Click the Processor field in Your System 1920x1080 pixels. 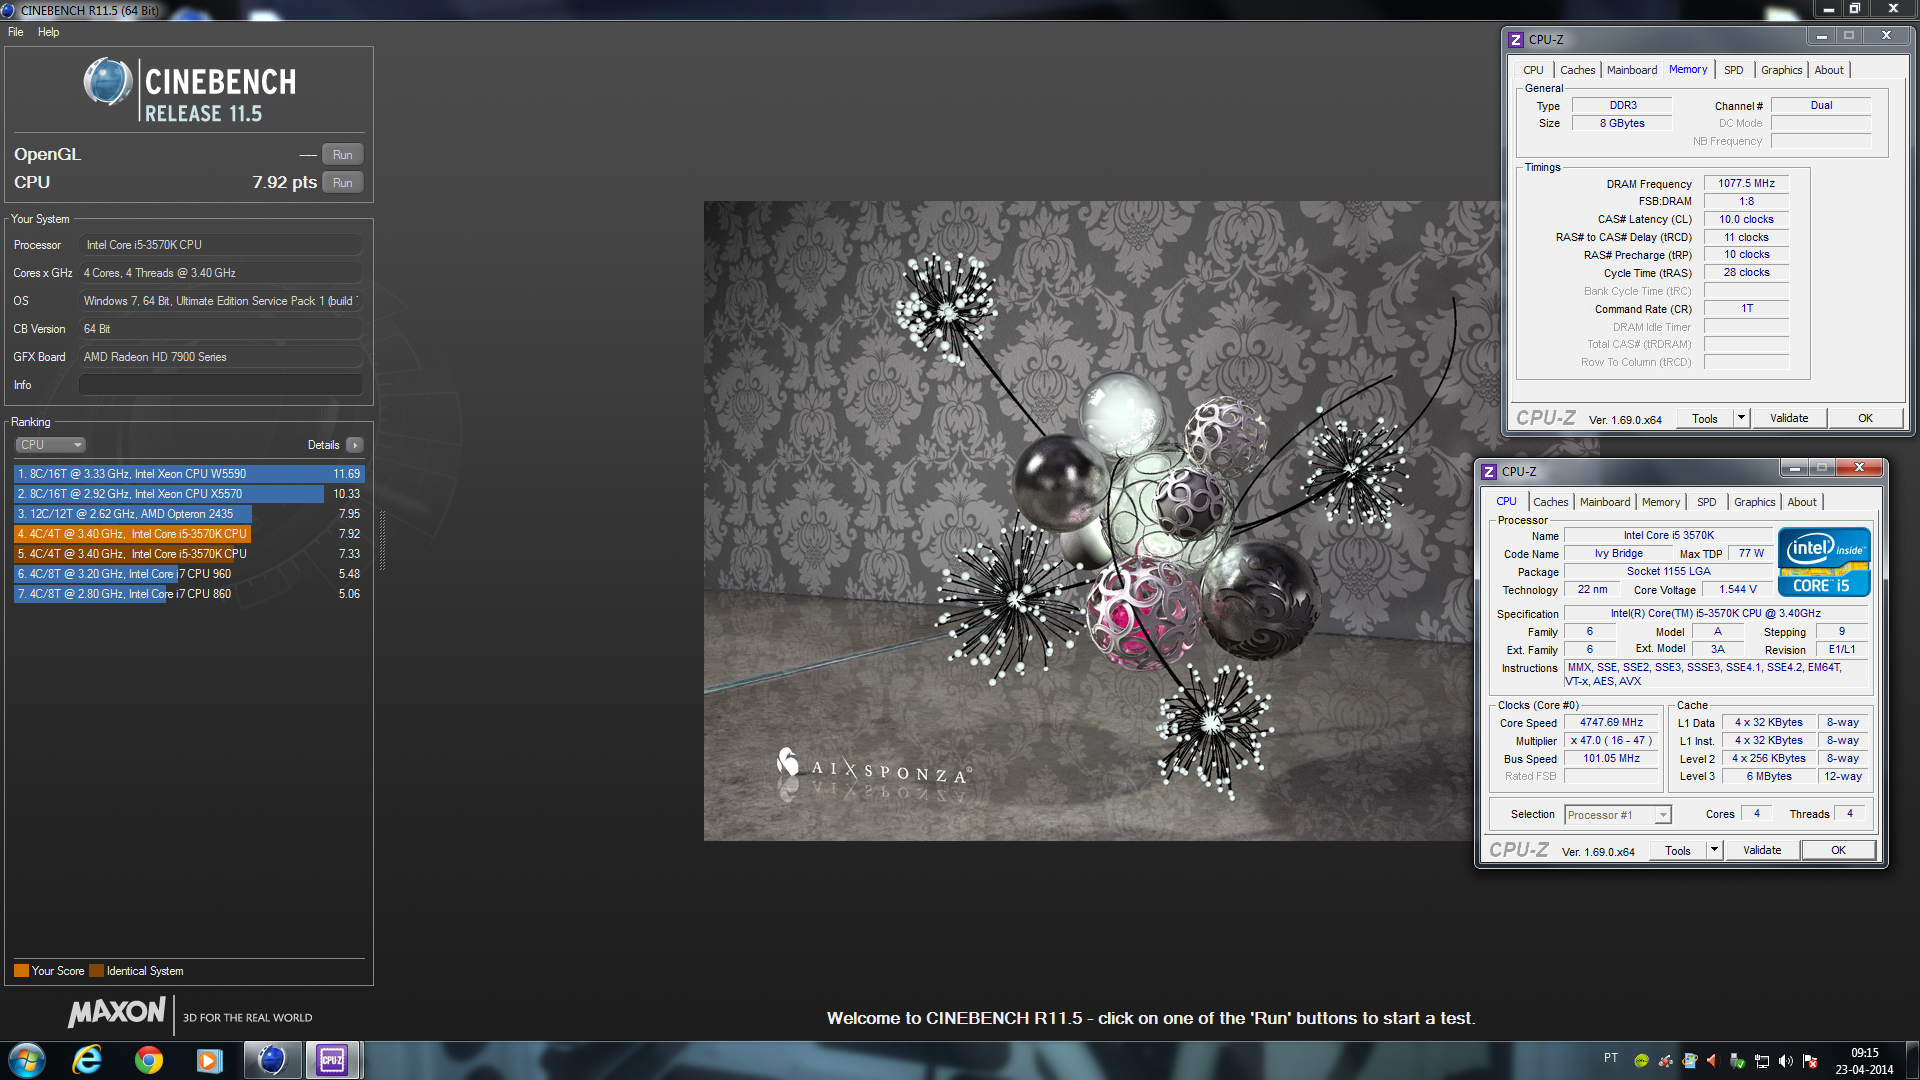(x=220, y=245)
